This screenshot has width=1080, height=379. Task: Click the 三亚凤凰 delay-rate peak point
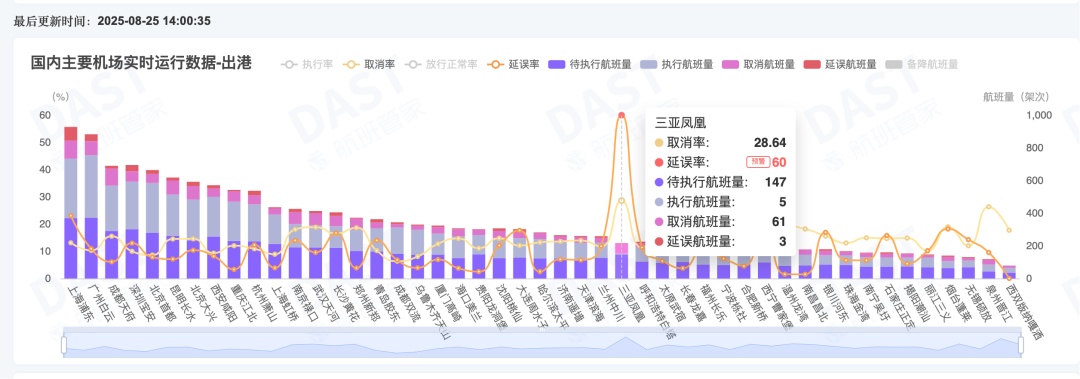pyautogui.click(x=621, y=115)
